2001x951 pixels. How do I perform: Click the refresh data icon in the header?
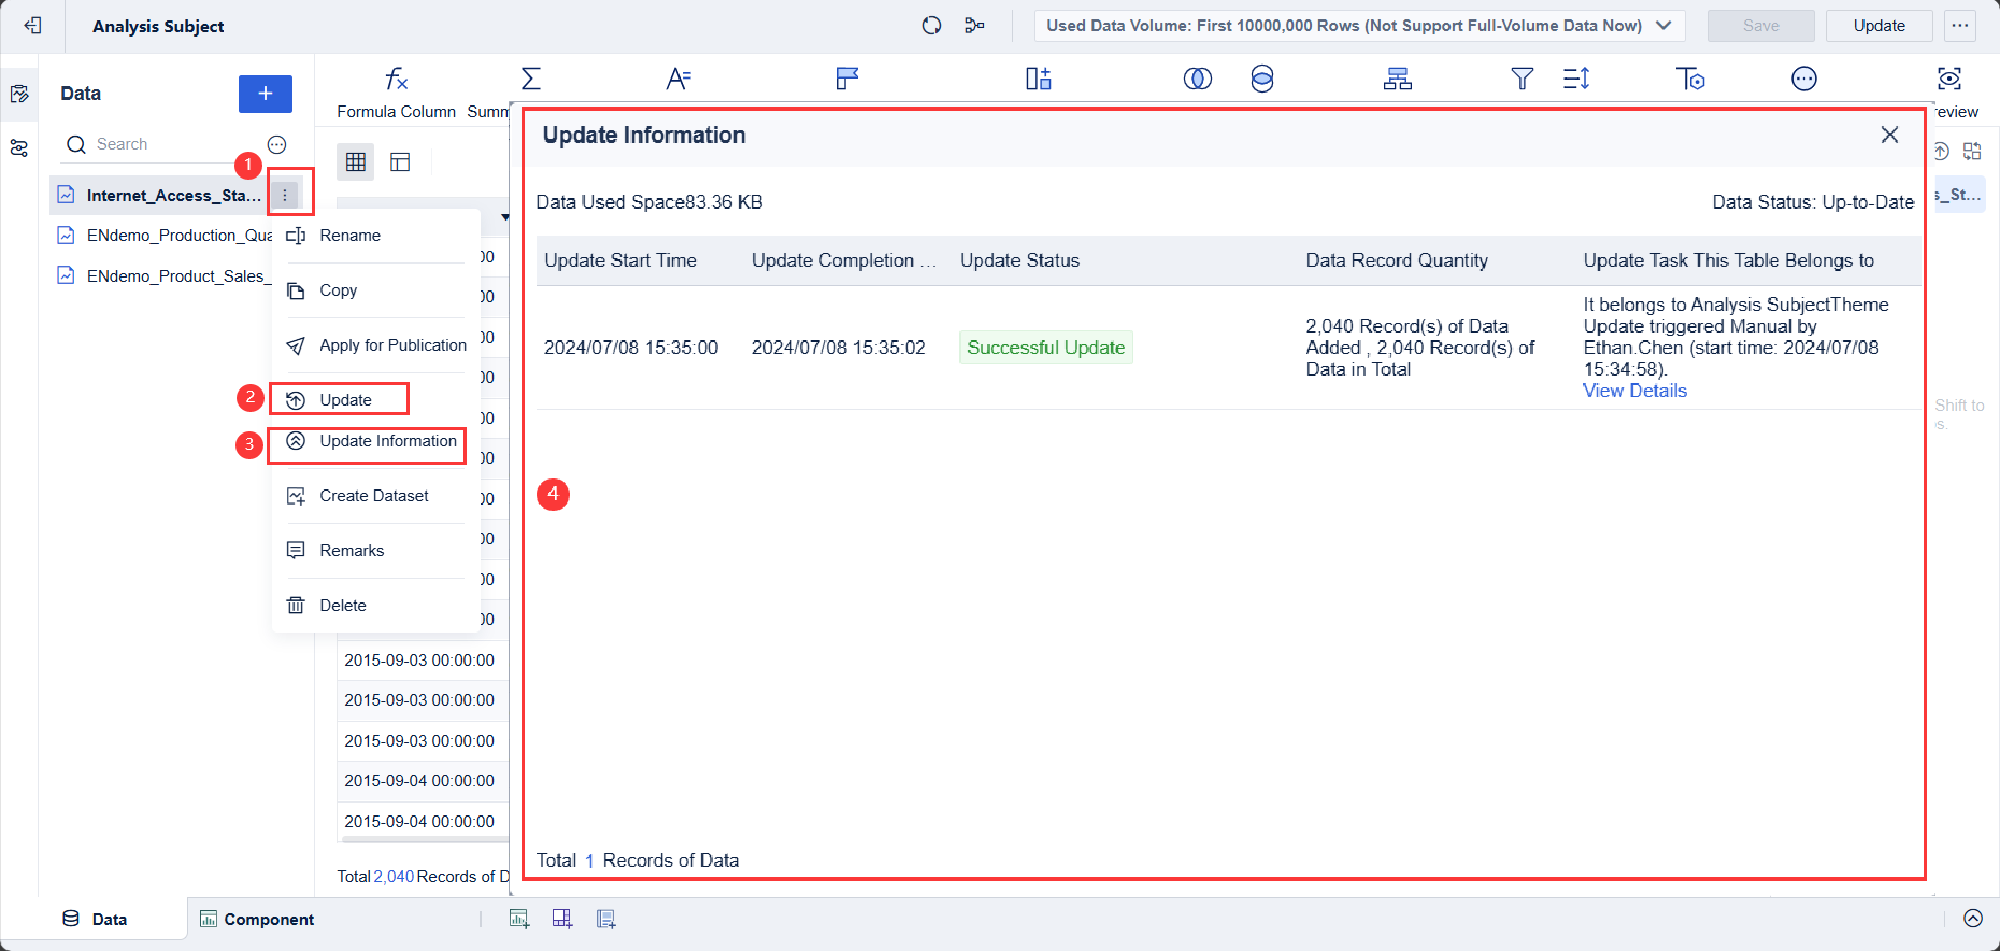pyautogui.click(x=931, y=25)
